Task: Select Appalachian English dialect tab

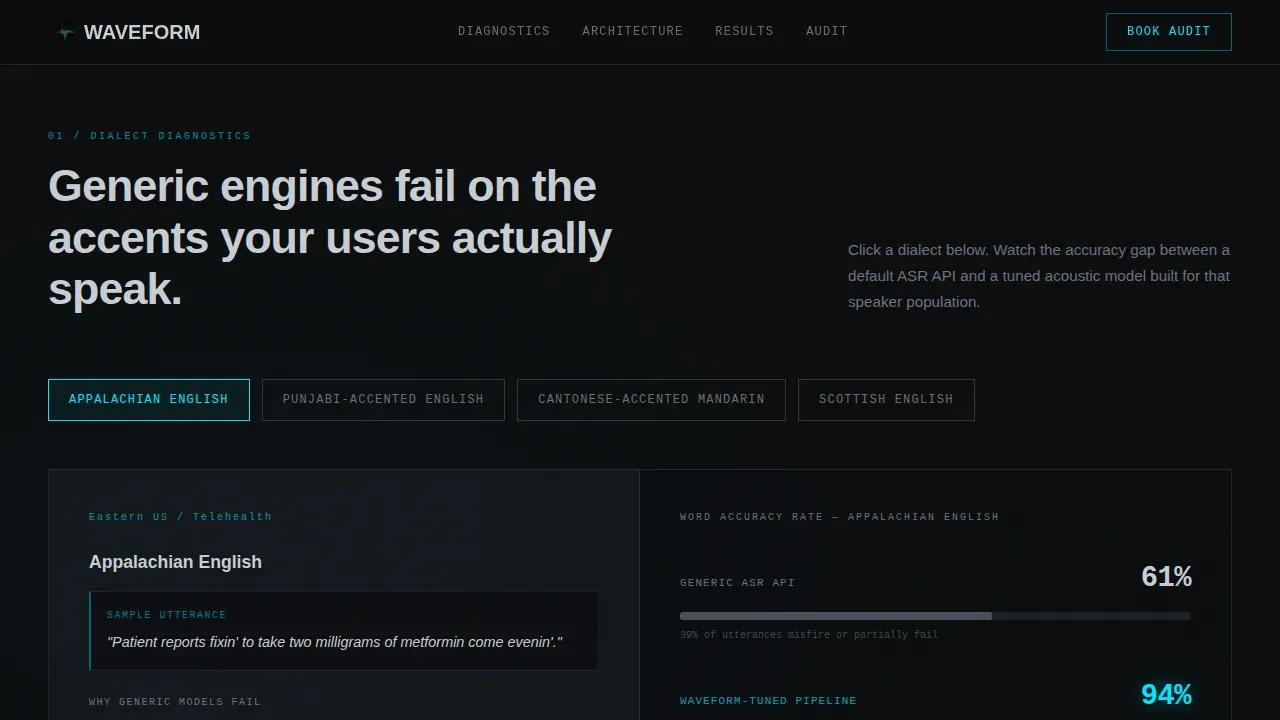Action: [x=149, y=400]
